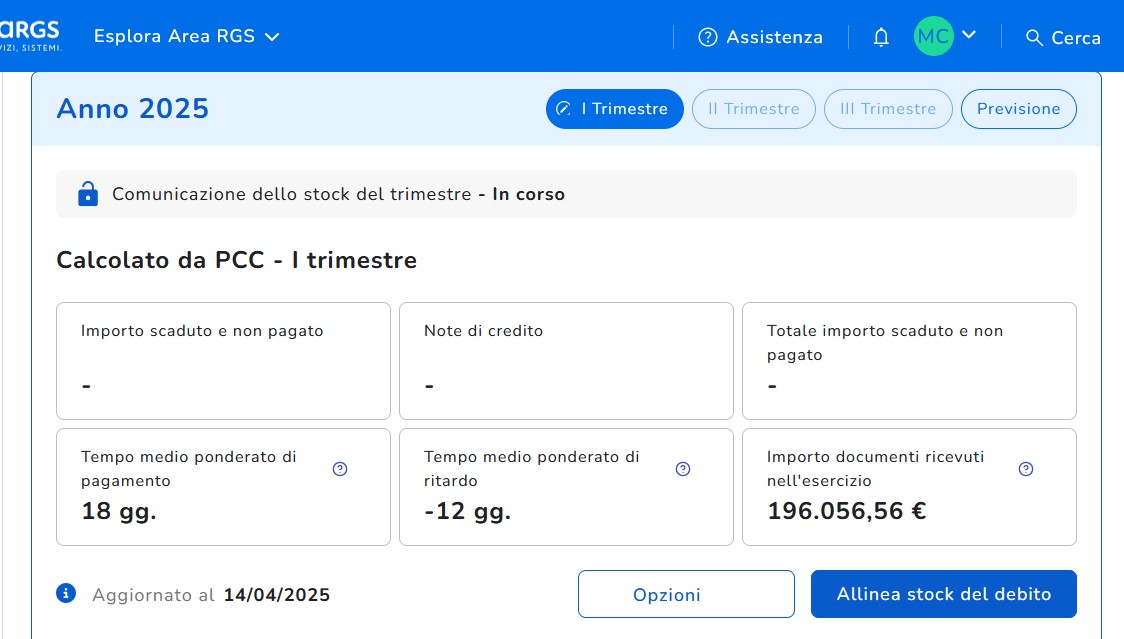
Task: Open the Esplora Area RGS menu
Action: pos(186,37)
